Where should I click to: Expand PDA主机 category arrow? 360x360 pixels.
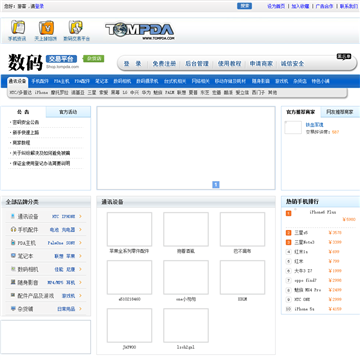tap(80, 243)
